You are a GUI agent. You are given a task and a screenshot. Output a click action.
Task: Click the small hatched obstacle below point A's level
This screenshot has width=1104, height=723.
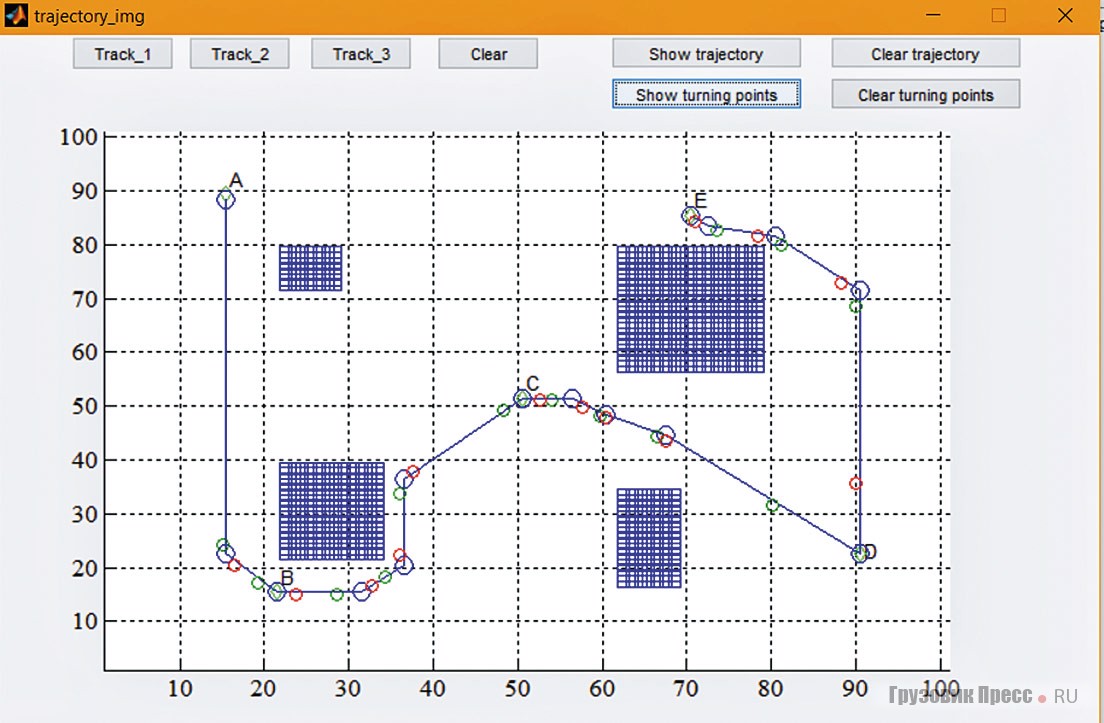(310, 268)
